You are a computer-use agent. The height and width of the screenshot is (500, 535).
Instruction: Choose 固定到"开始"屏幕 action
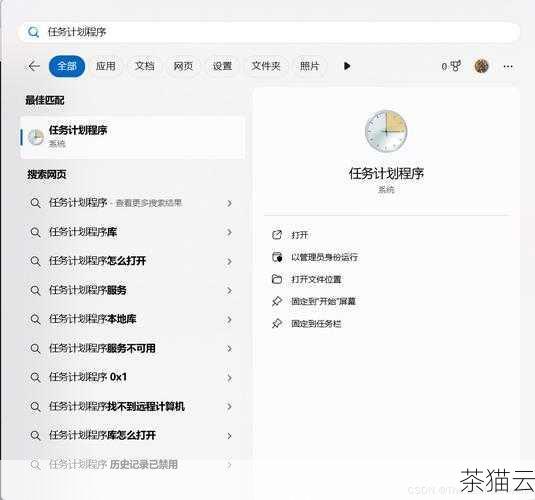(323, 301)
